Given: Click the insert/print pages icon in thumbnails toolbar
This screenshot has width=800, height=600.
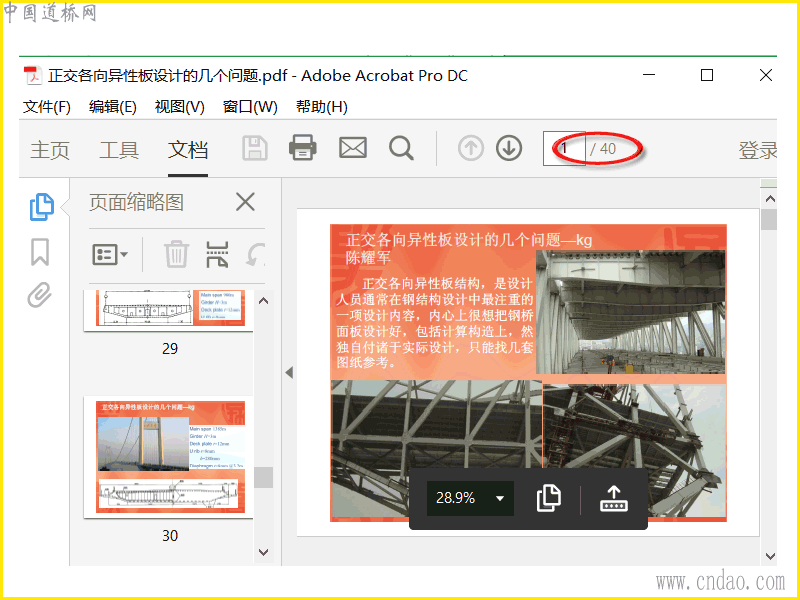Looking at the screenshot, I should coord(217,254).
